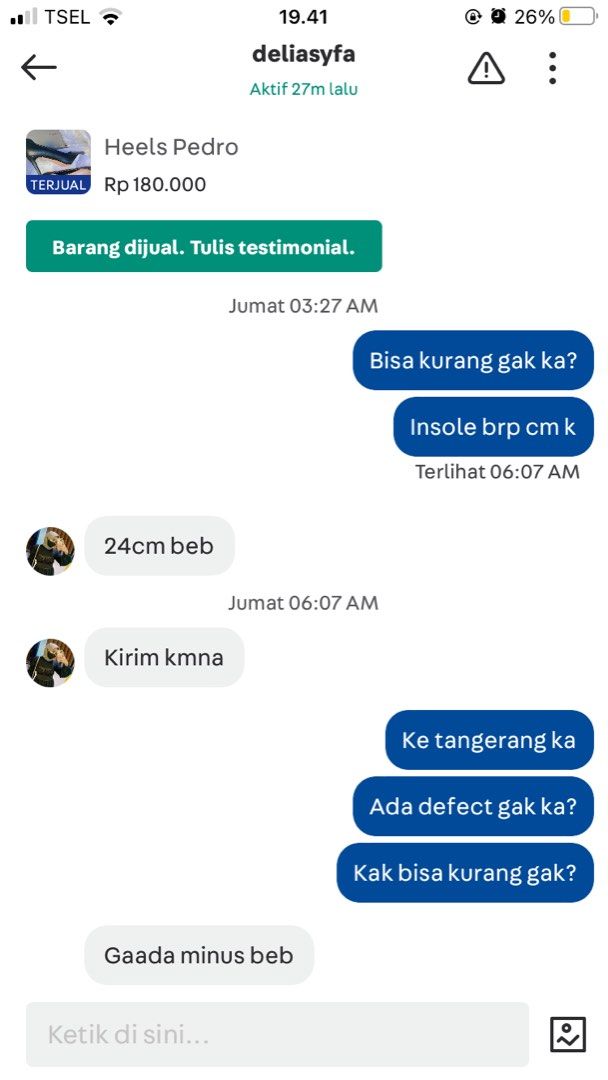Open the Heels Pedro listing thumbnail
Image resolution: width=608 pixels, height=1080 pixels.
[59, 162]
